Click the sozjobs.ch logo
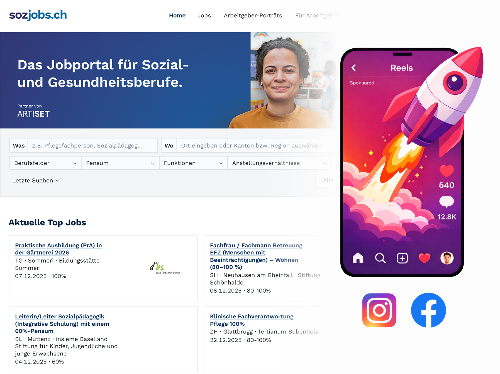500x374 pixels. click(x=38, y=15)
